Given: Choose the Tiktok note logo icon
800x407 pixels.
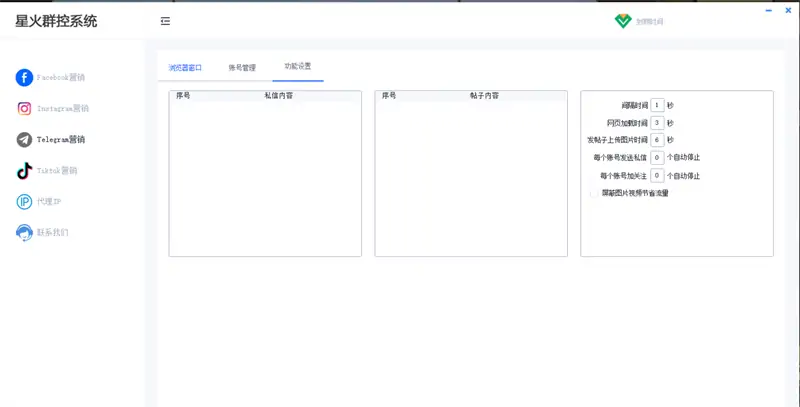Looking at the screenshot, I should pos(24,171).
